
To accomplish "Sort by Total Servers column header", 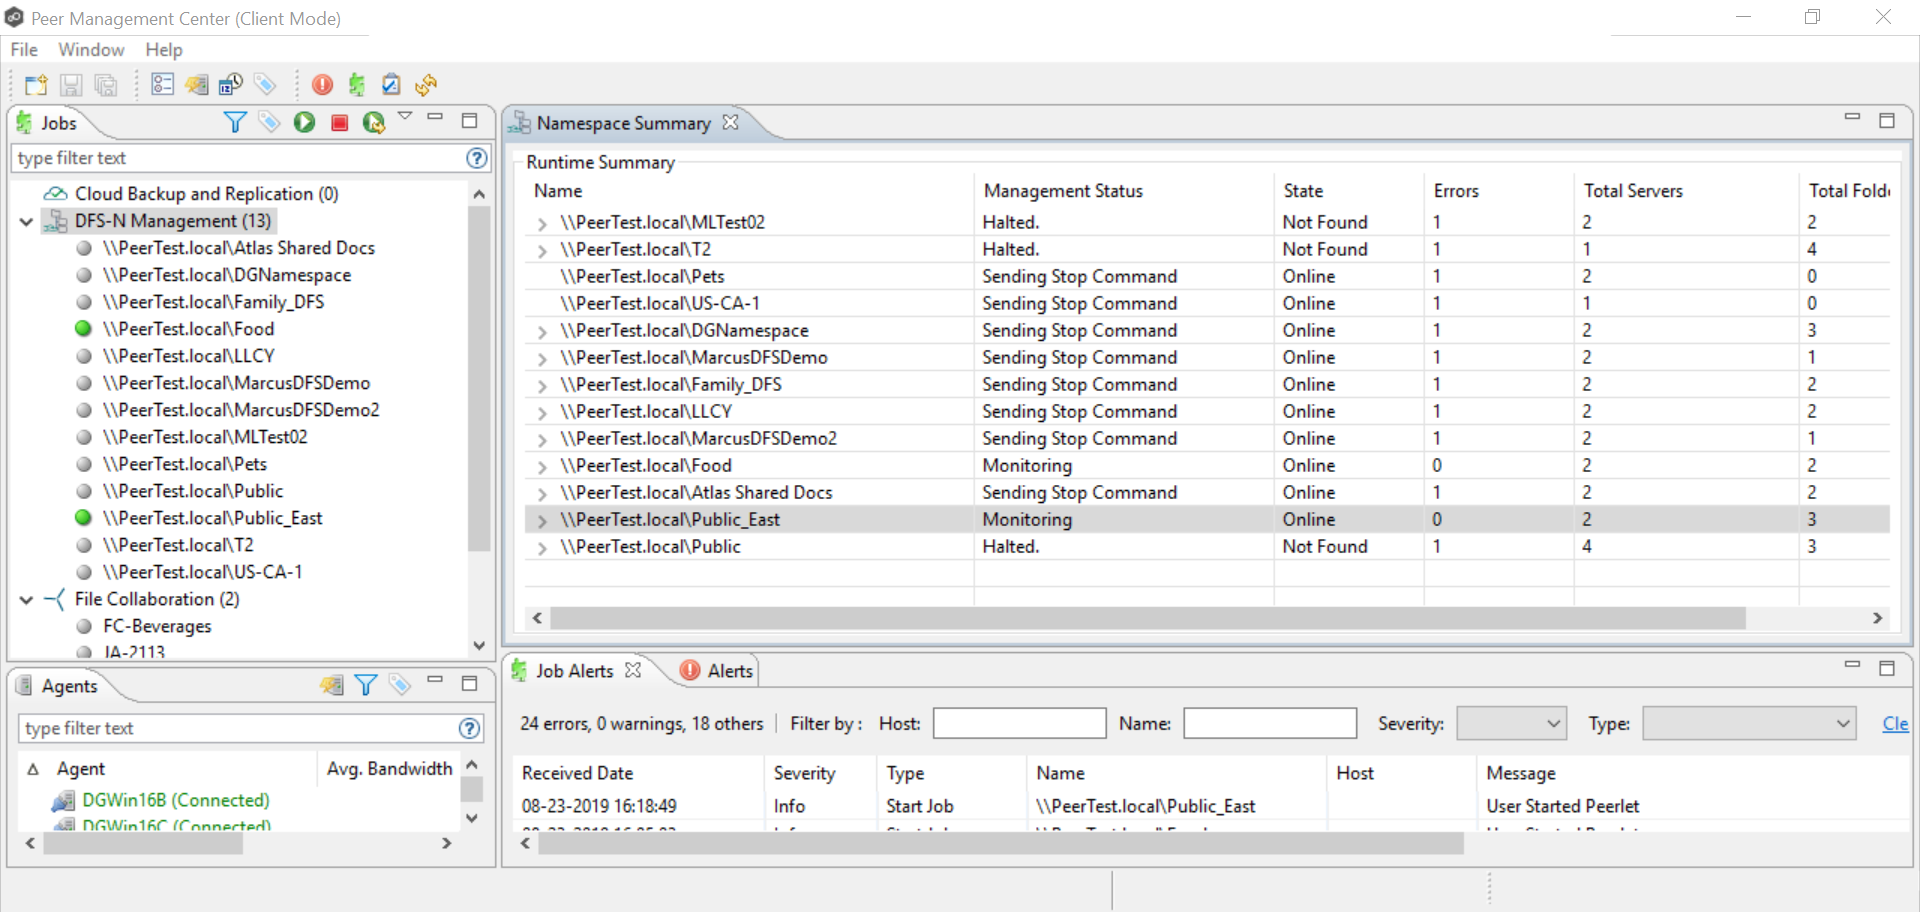I will [1633, 190].
